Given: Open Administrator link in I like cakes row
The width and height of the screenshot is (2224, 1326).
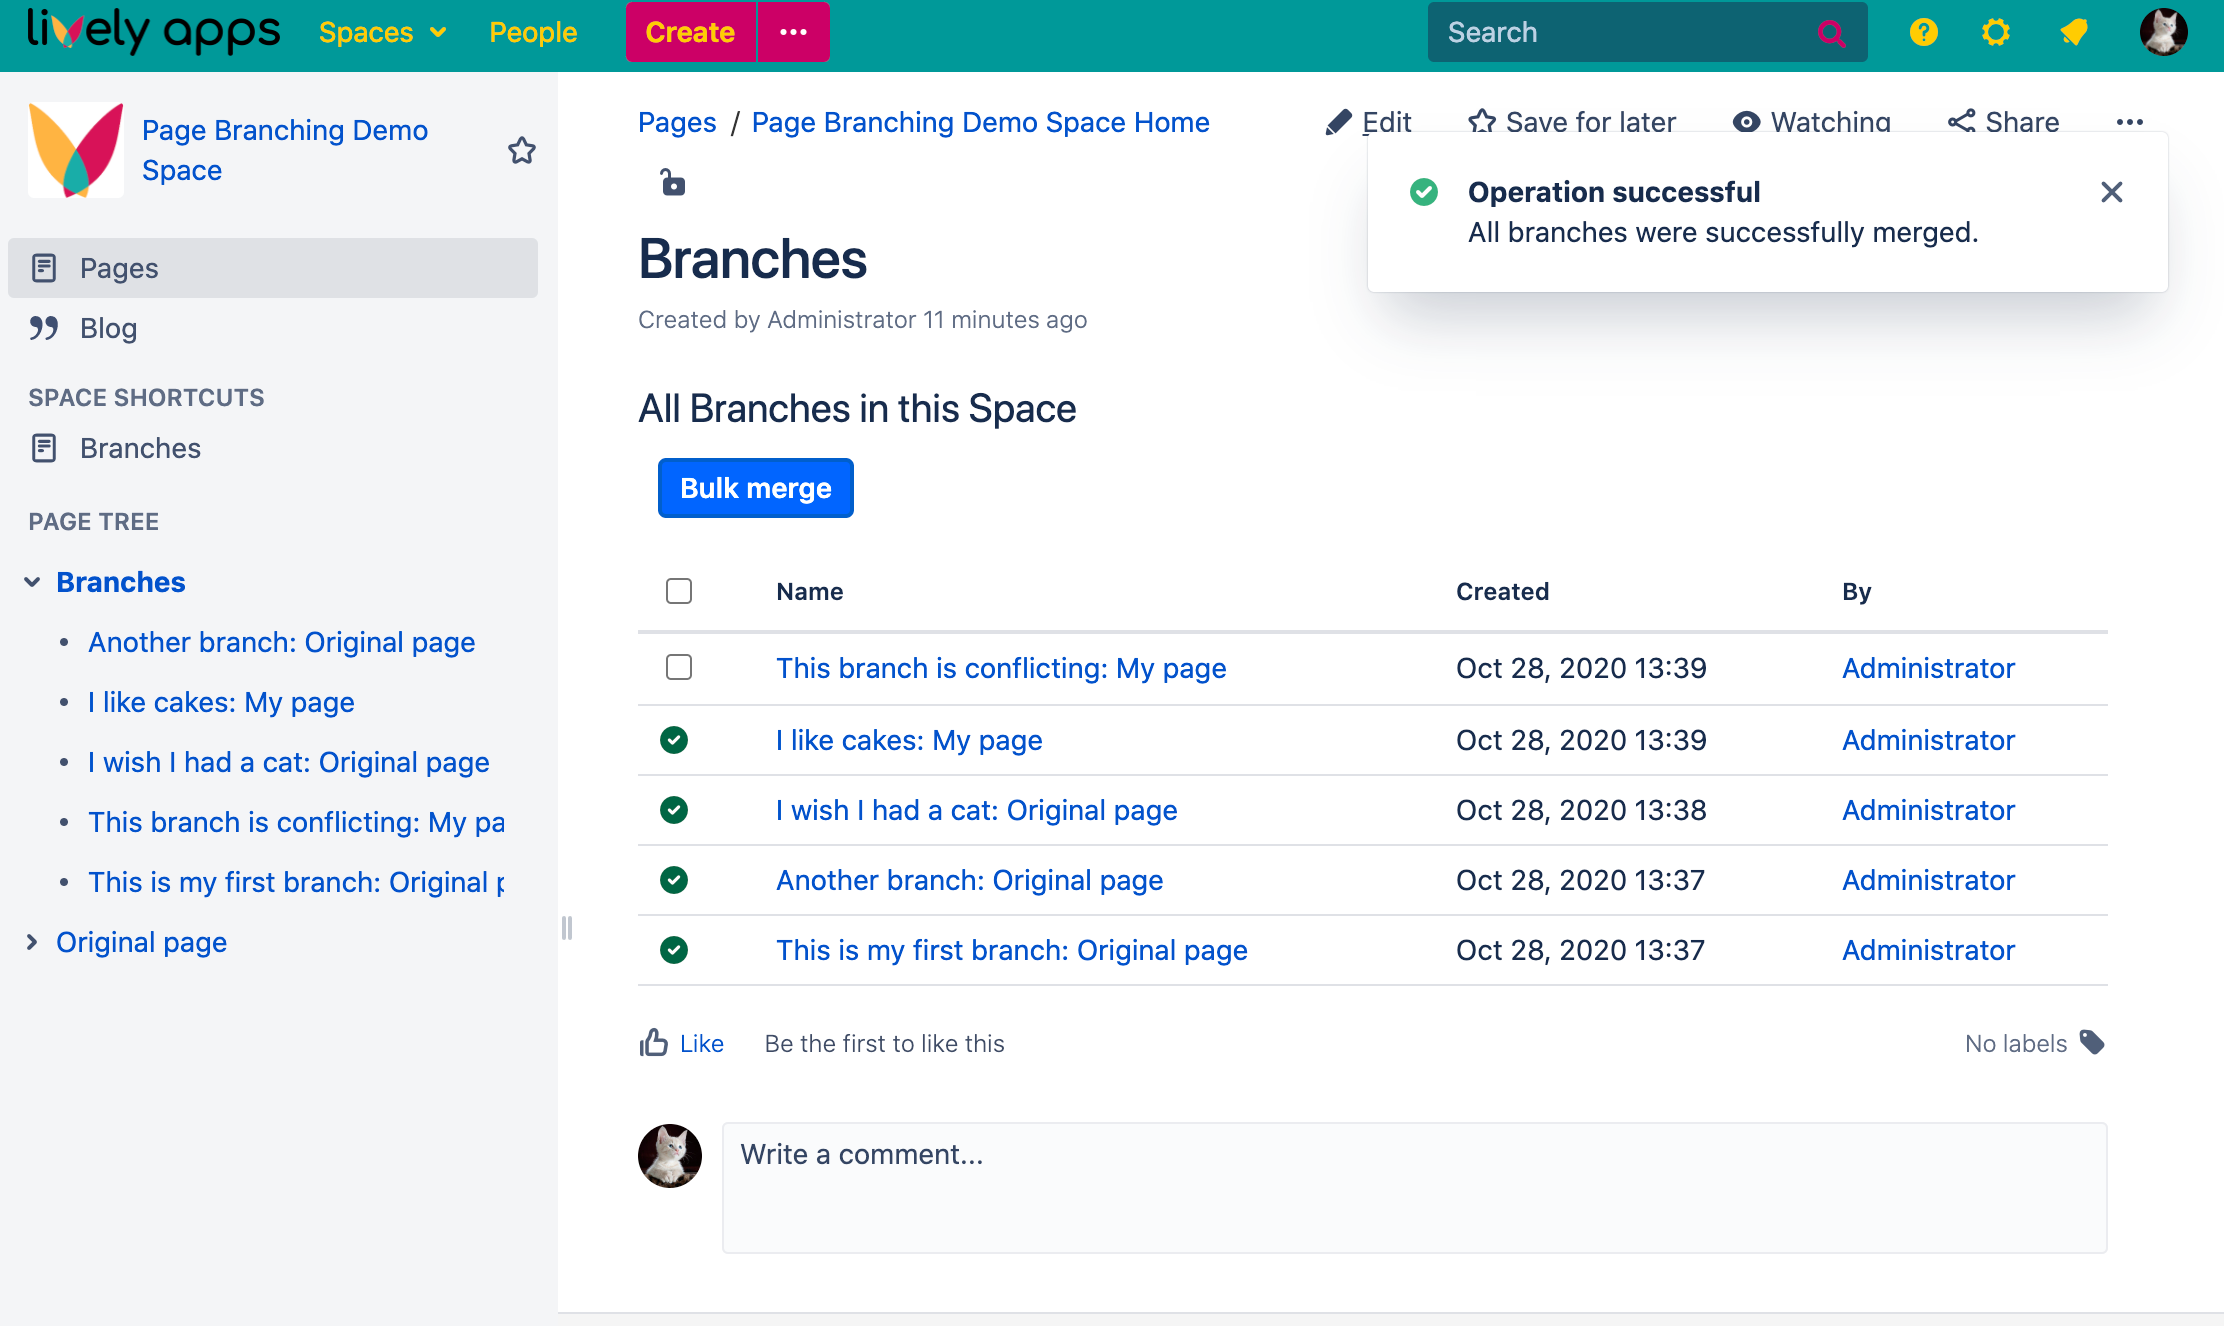Looking at the screenshot, I should 1928,740.
